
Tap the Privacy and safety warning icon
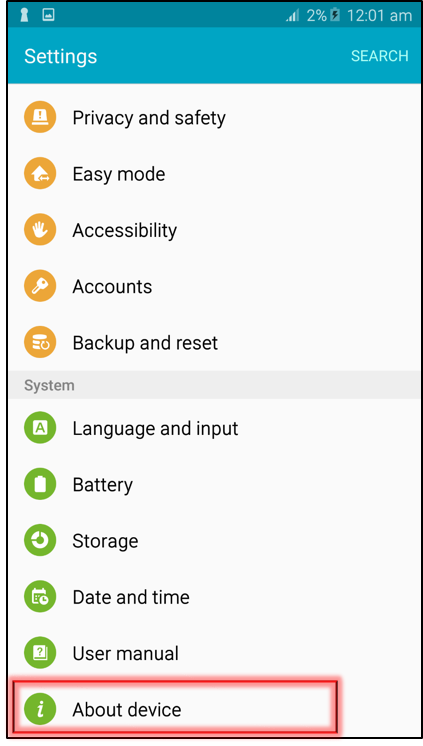[x=40, y=117]
